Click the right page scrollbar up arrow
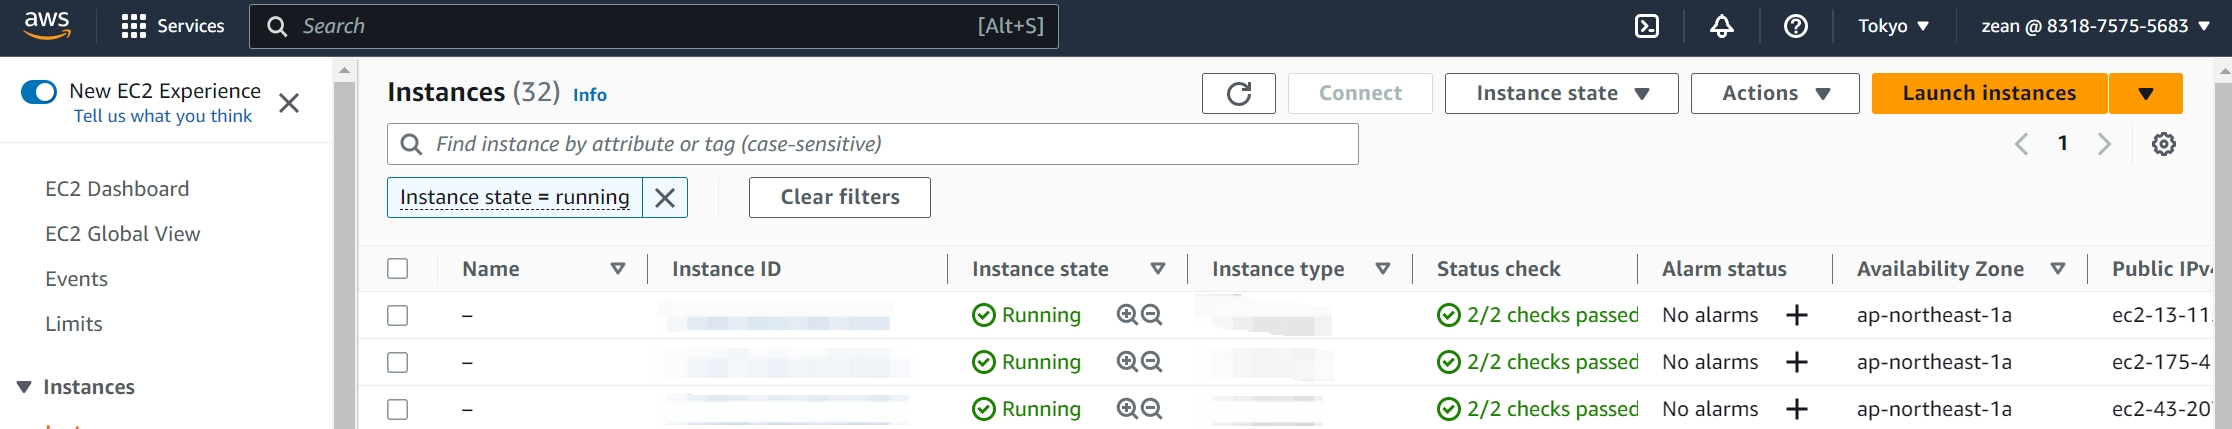Image resolution: width=2232 pixels, height=429 pixels. 2224,71
